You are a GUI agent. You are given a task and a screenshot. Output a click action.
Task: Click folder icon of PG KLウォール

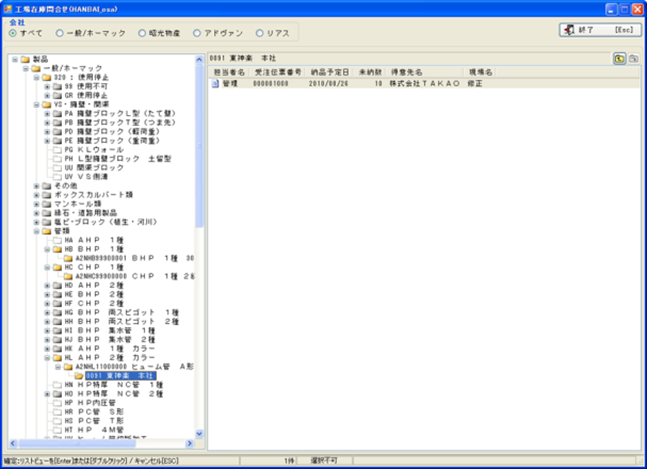click(x=57, y=150)
